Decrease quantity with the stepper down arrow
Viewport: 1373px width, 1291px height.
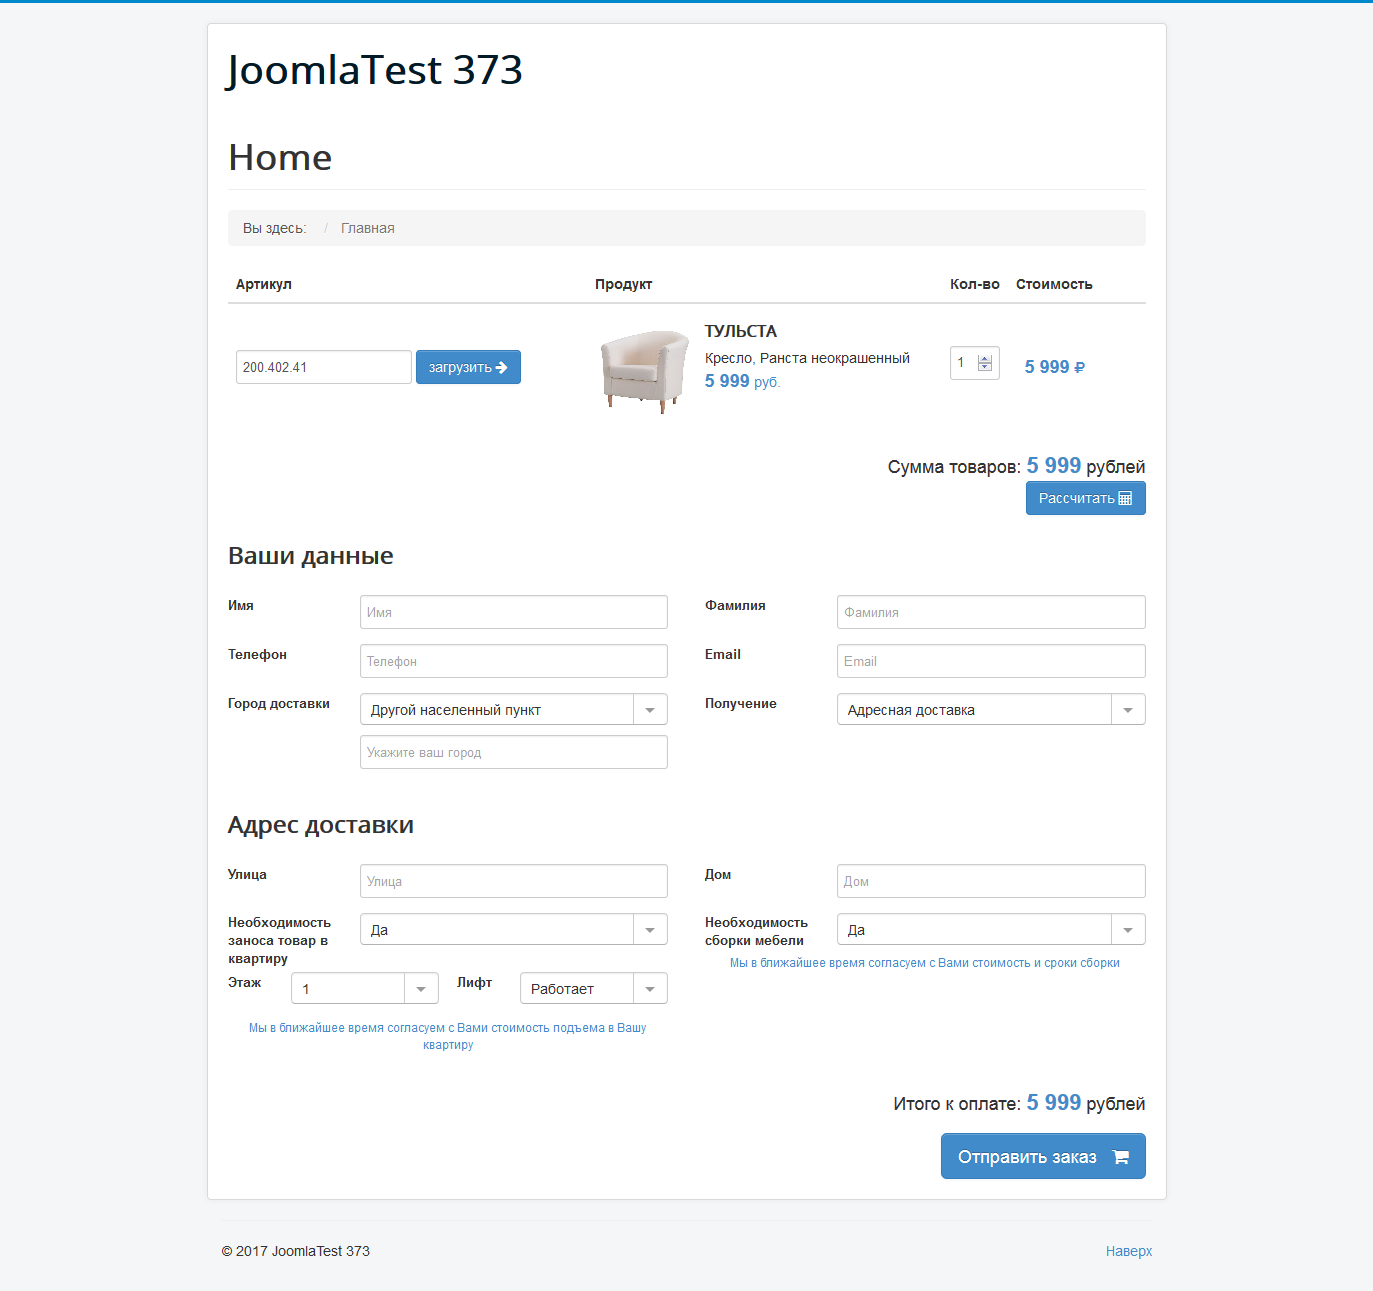tap(985, 368)
